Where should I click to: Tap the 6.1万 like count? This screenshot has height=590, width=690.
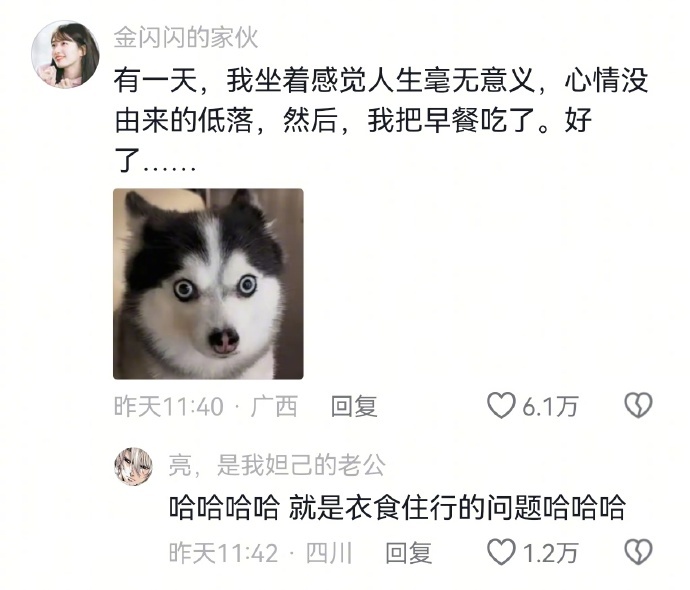tap(550, 406)
